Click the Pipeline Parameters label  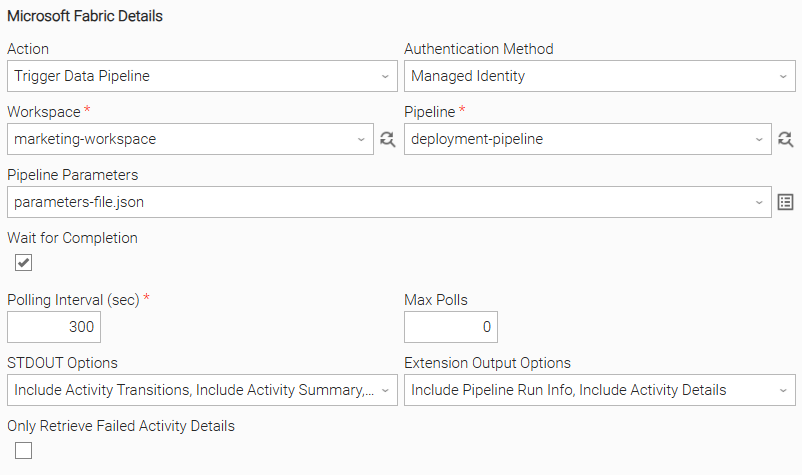73,175
